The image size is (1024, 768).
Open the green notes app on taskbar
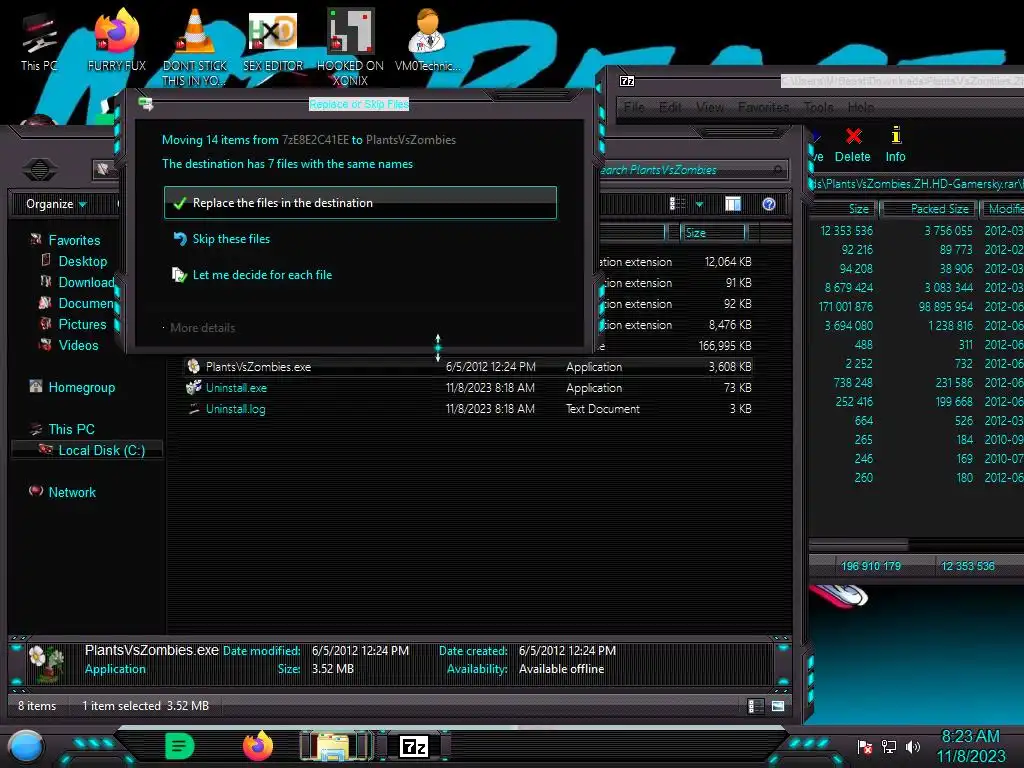pos(180,746)
